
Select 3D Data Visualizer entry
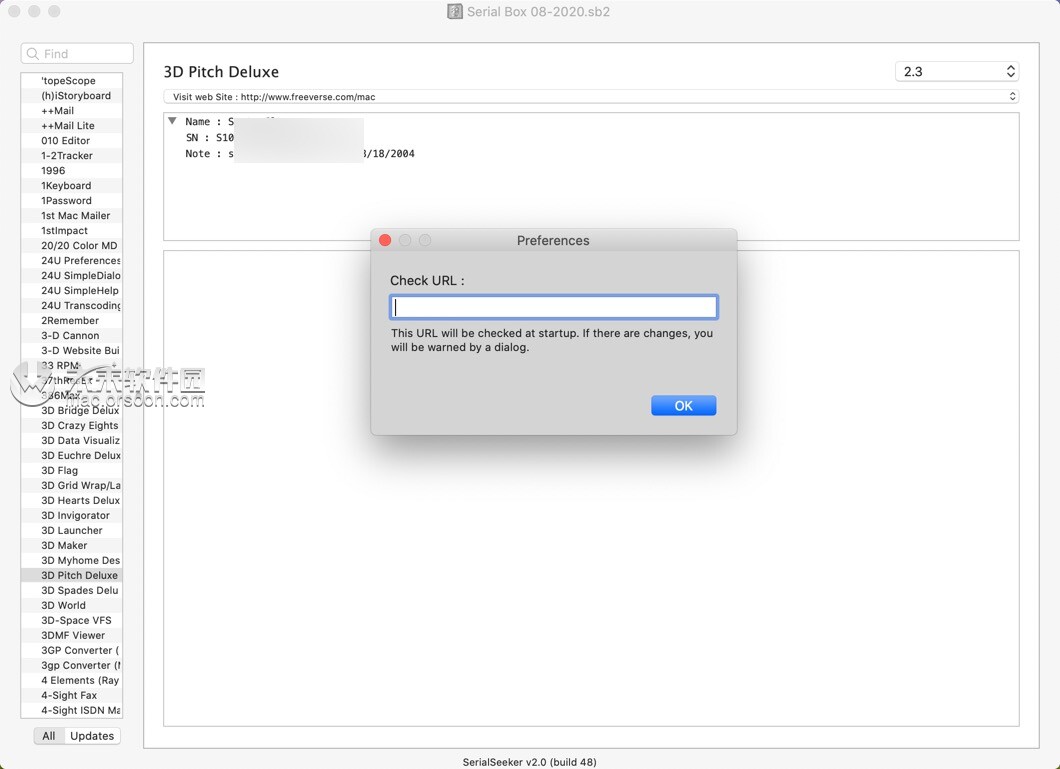[x=72, y=441]
